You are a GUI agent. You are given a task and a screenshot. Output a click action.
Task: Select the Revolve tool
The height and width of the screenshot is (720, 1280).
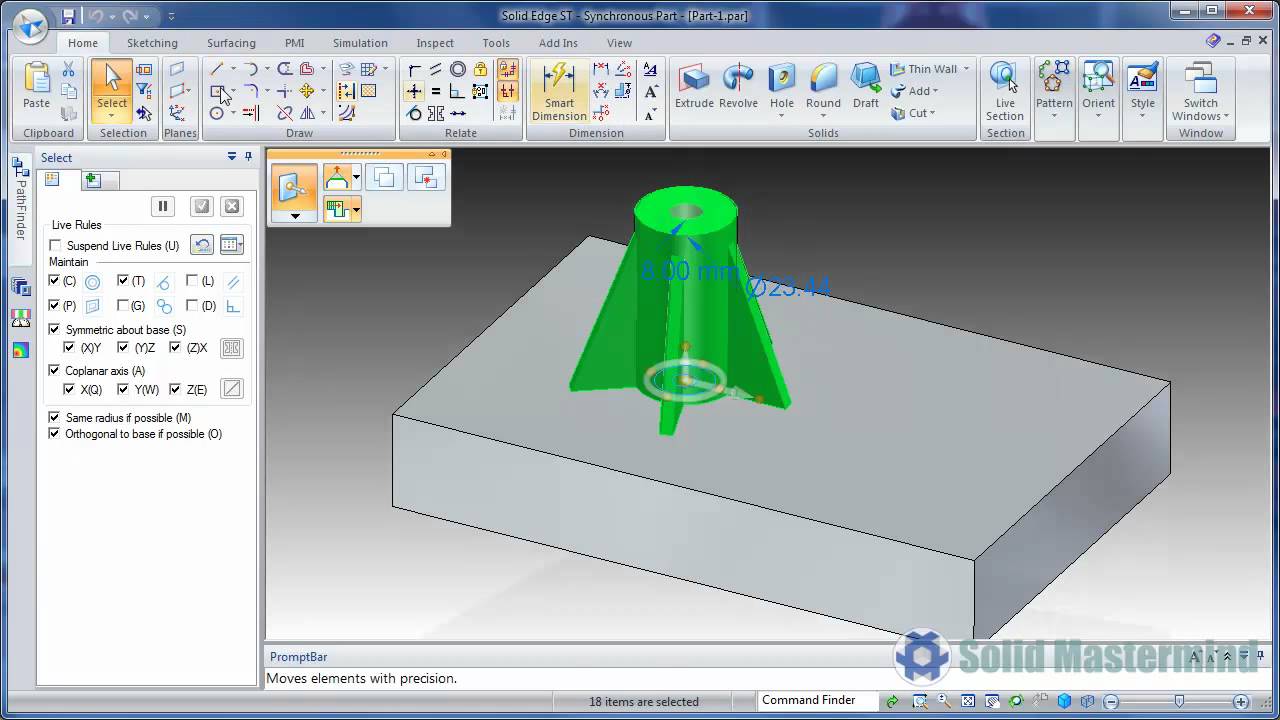[738, 86]
